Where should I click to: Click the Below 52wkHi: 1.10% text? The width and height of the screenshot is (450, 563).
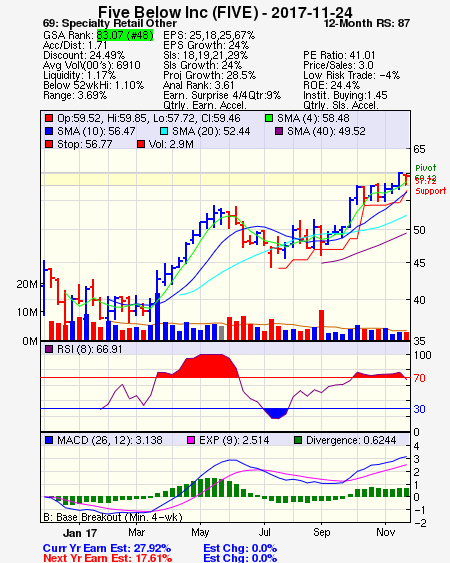click(93, 85)
